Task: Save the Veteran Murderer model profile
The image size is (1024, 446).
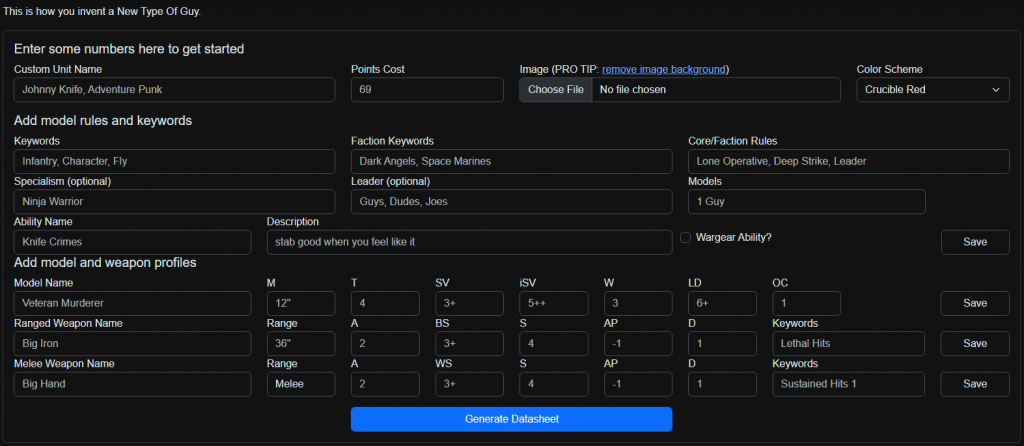Action: 974,303
